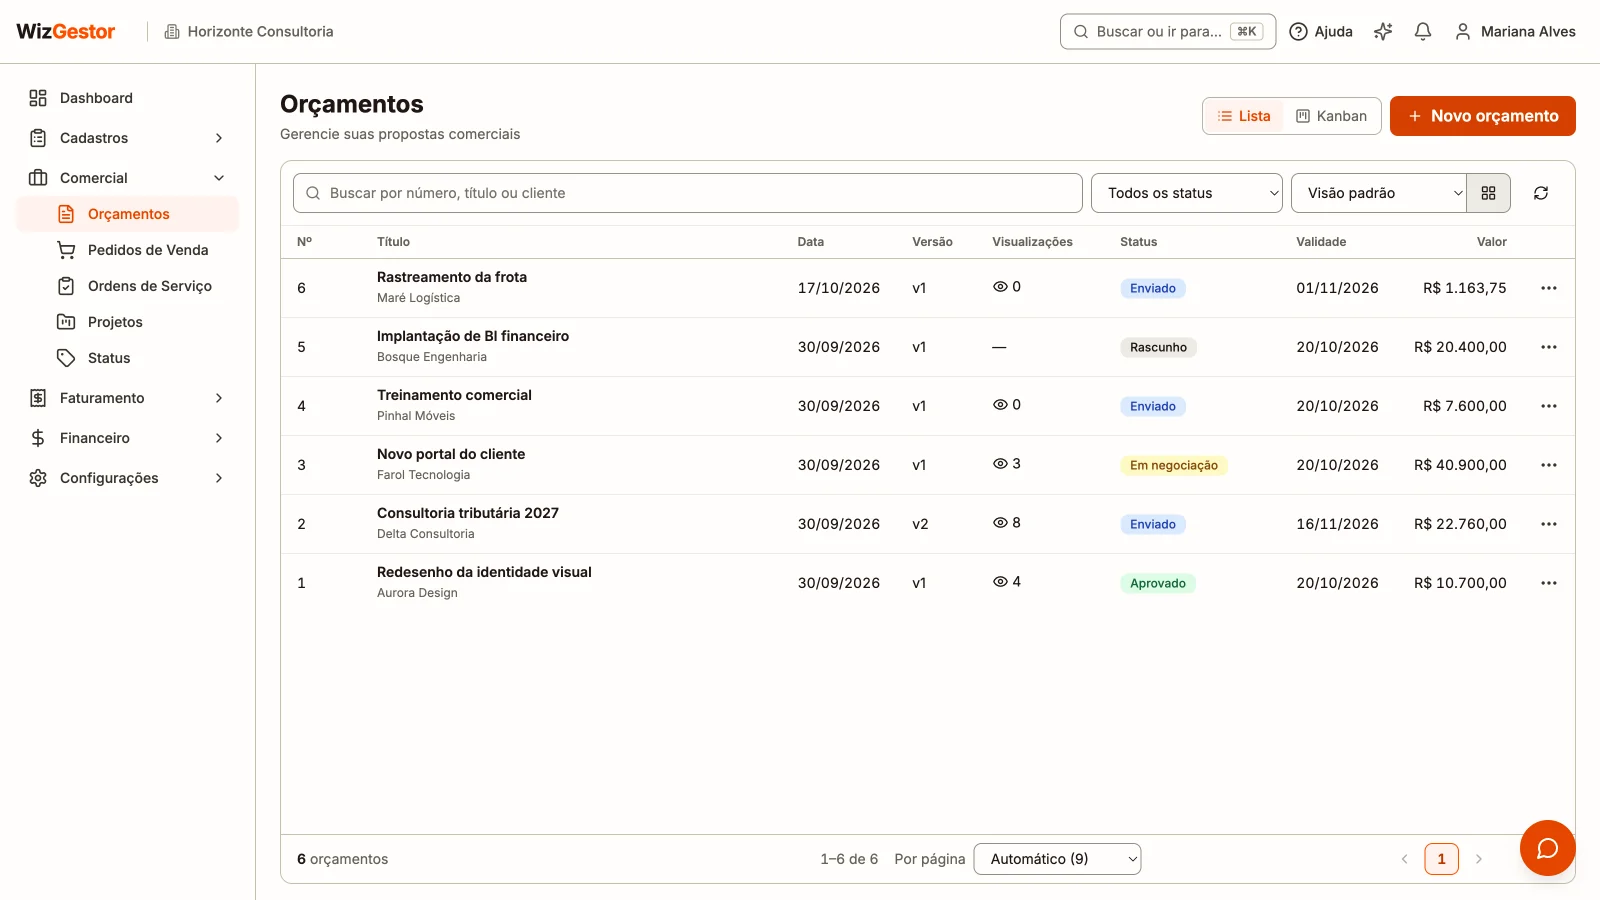Open actions menu for Treinamento comercial

tap(1549, 406)
